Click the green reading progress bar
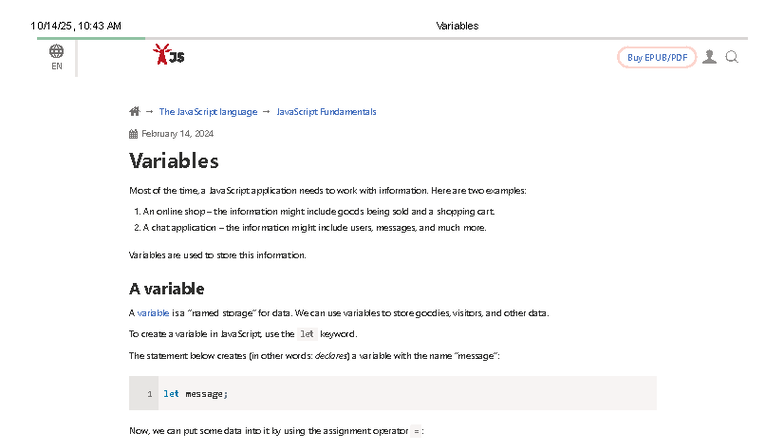Viewport: 784px width, 441px height. click(91, 38)
